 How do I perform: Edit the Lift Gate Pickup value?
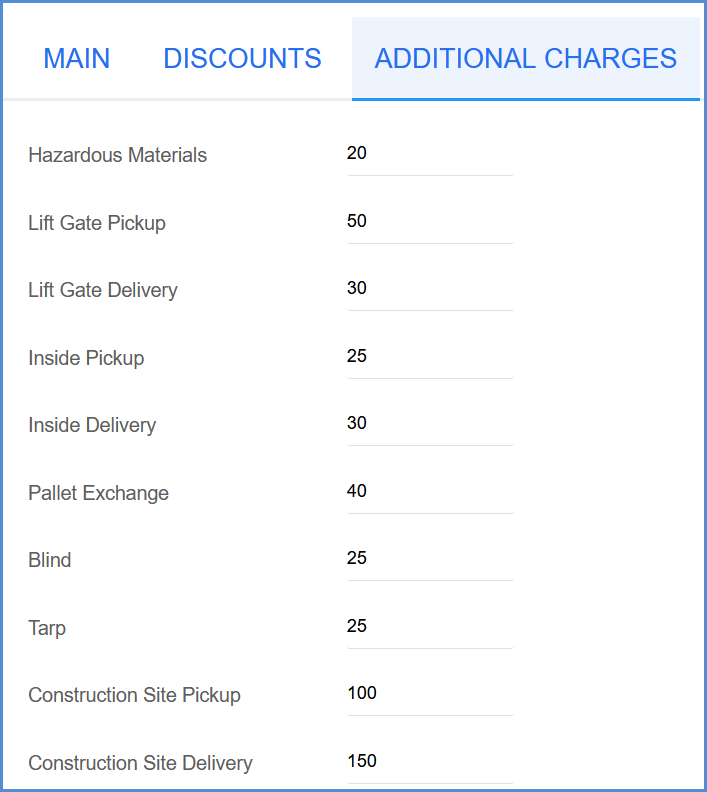[430, 222]
